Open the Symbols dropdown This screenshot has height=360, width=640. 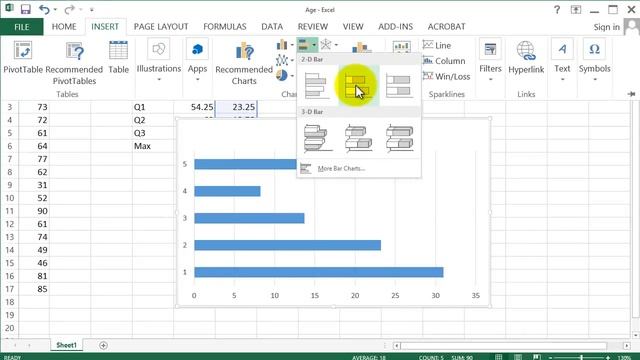pos(594,60)
